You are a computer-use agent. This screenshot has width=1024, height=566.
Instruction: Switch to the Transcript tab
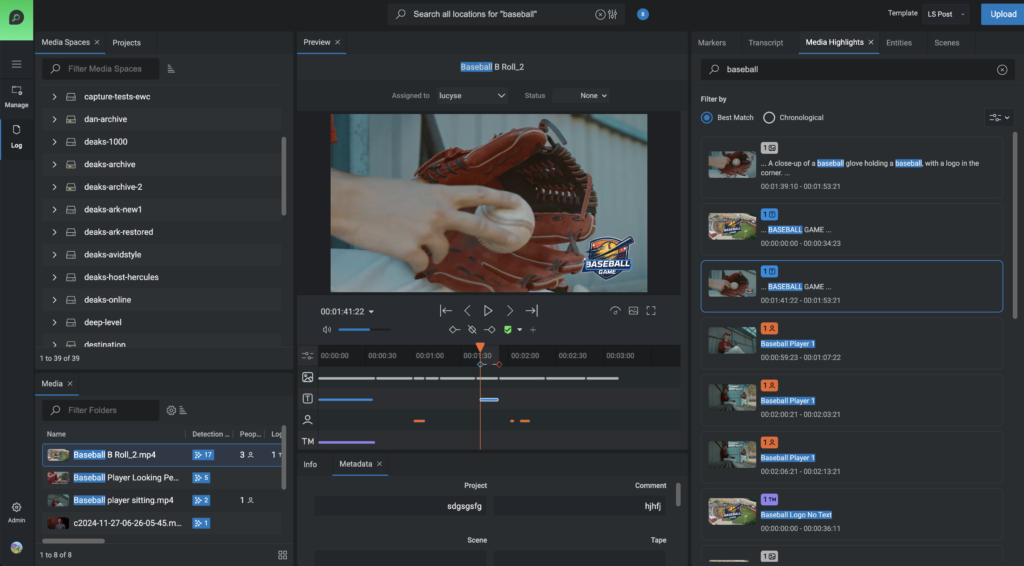point(765,43)
